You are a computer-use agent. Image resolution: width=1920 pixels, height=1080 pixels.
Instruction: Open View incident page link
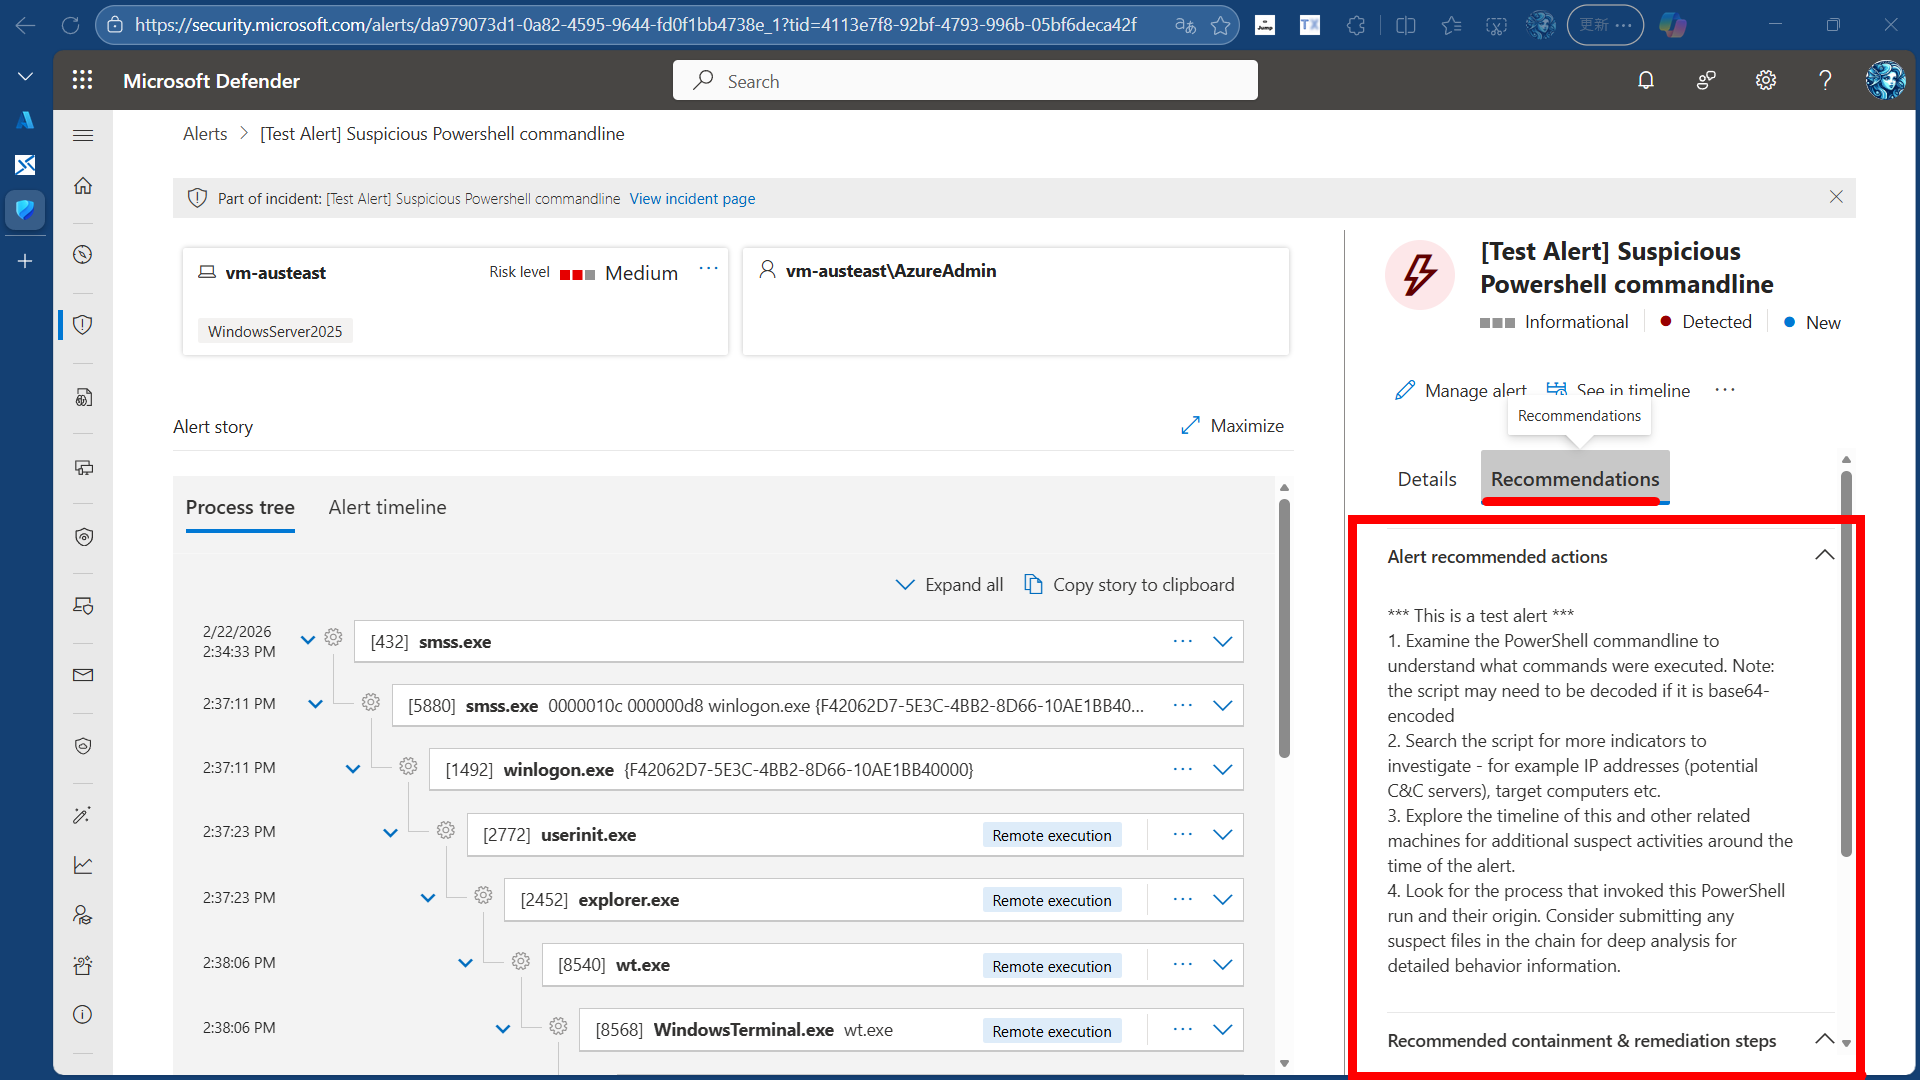click(692, 199)
